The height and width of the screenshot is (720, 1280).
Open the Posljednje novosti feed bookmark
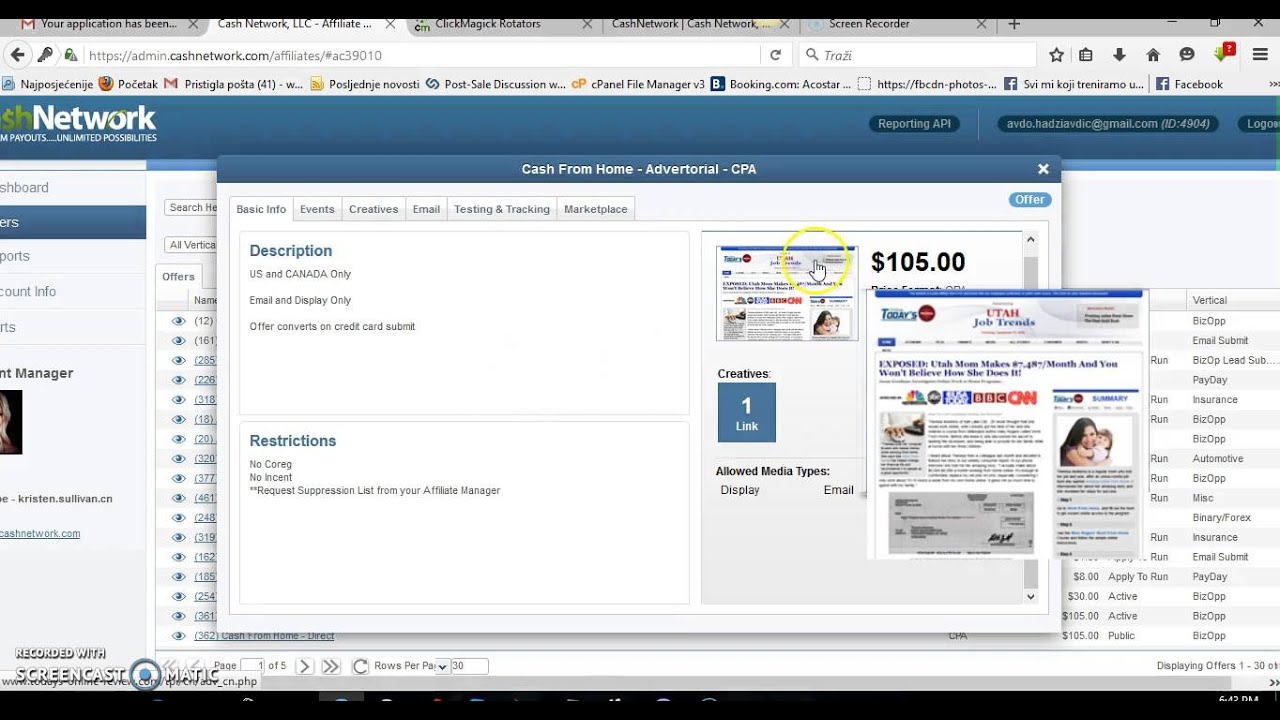[365, 84]
